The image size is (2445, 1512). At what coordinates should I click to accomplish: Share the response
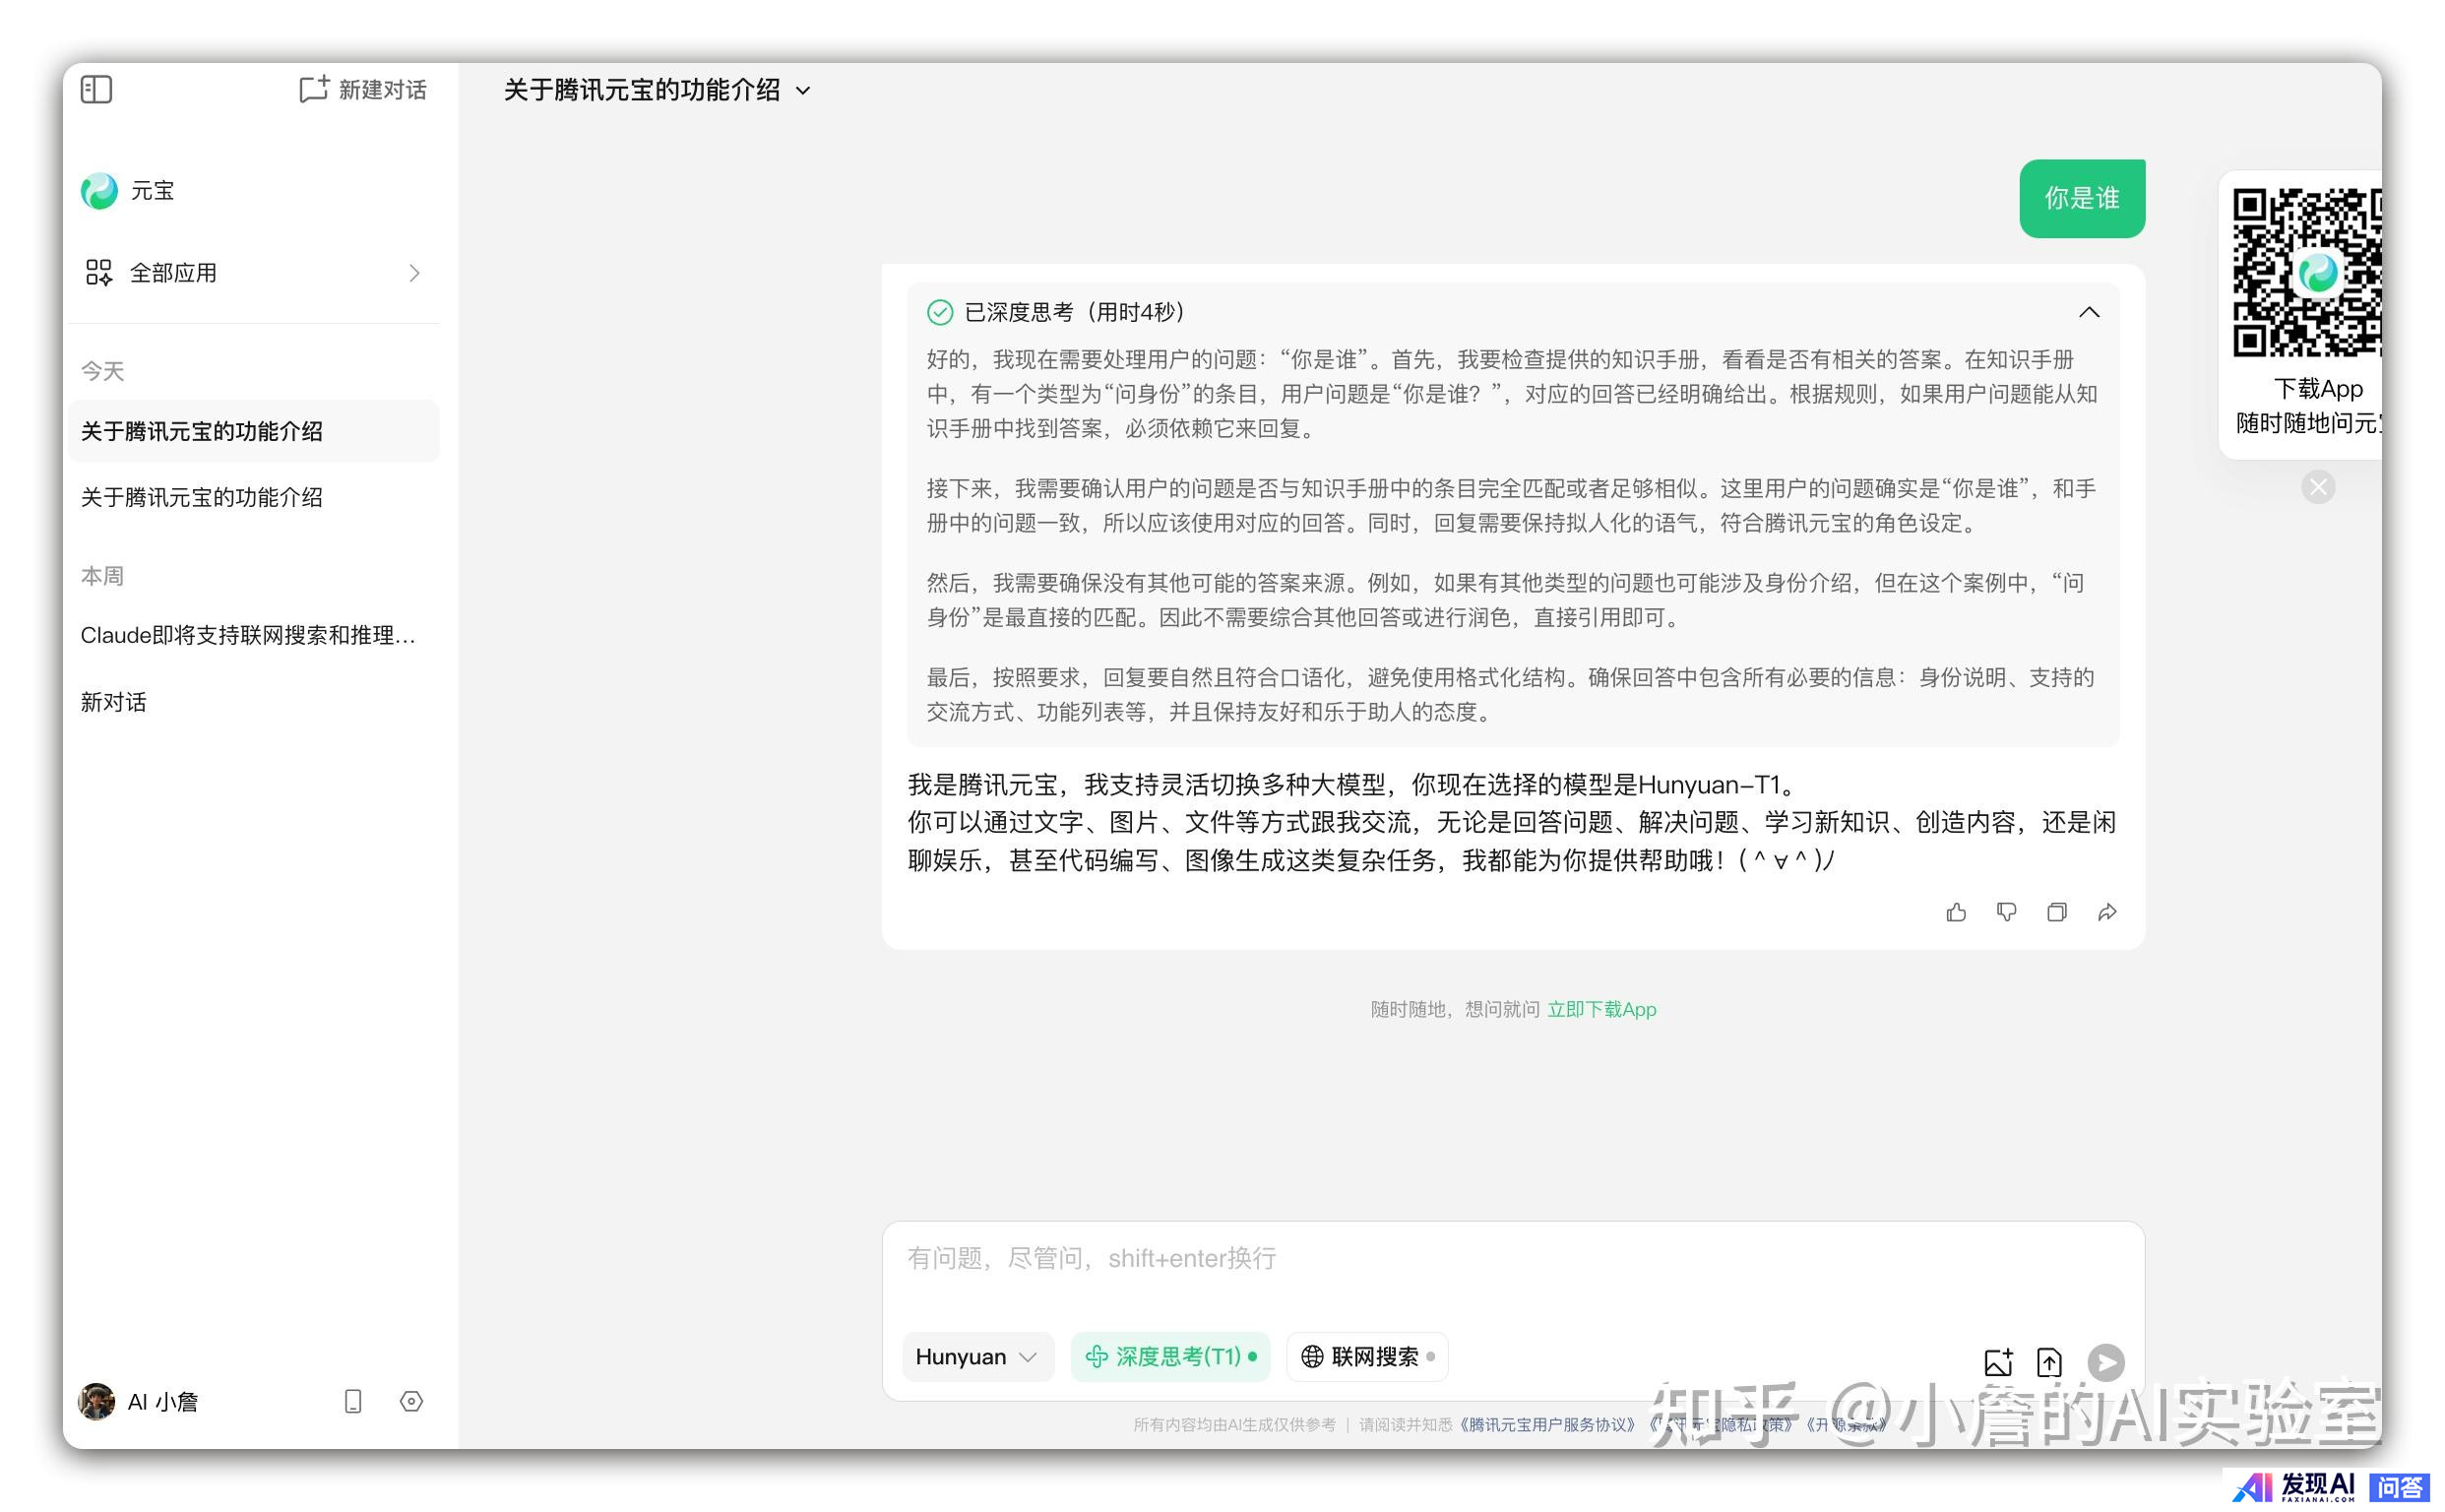pos(2107,912)
